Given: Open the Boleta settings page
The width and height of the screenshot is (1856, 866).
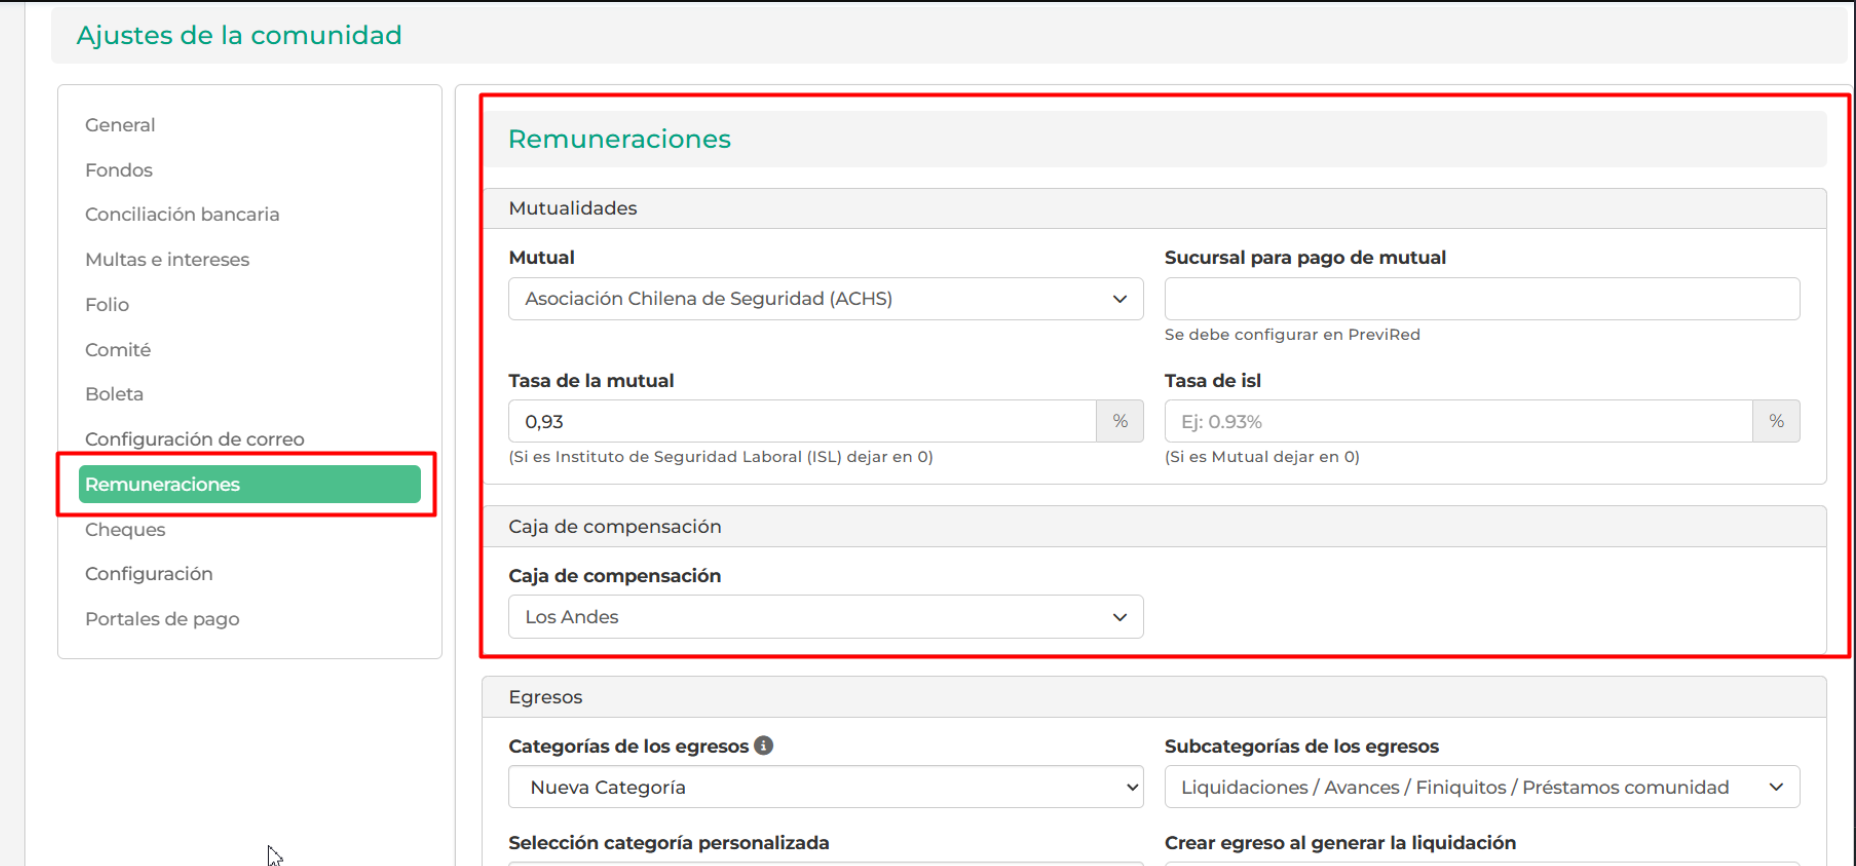Looking at the screenshot, I should pyautogui.click(x=114, y=394).
